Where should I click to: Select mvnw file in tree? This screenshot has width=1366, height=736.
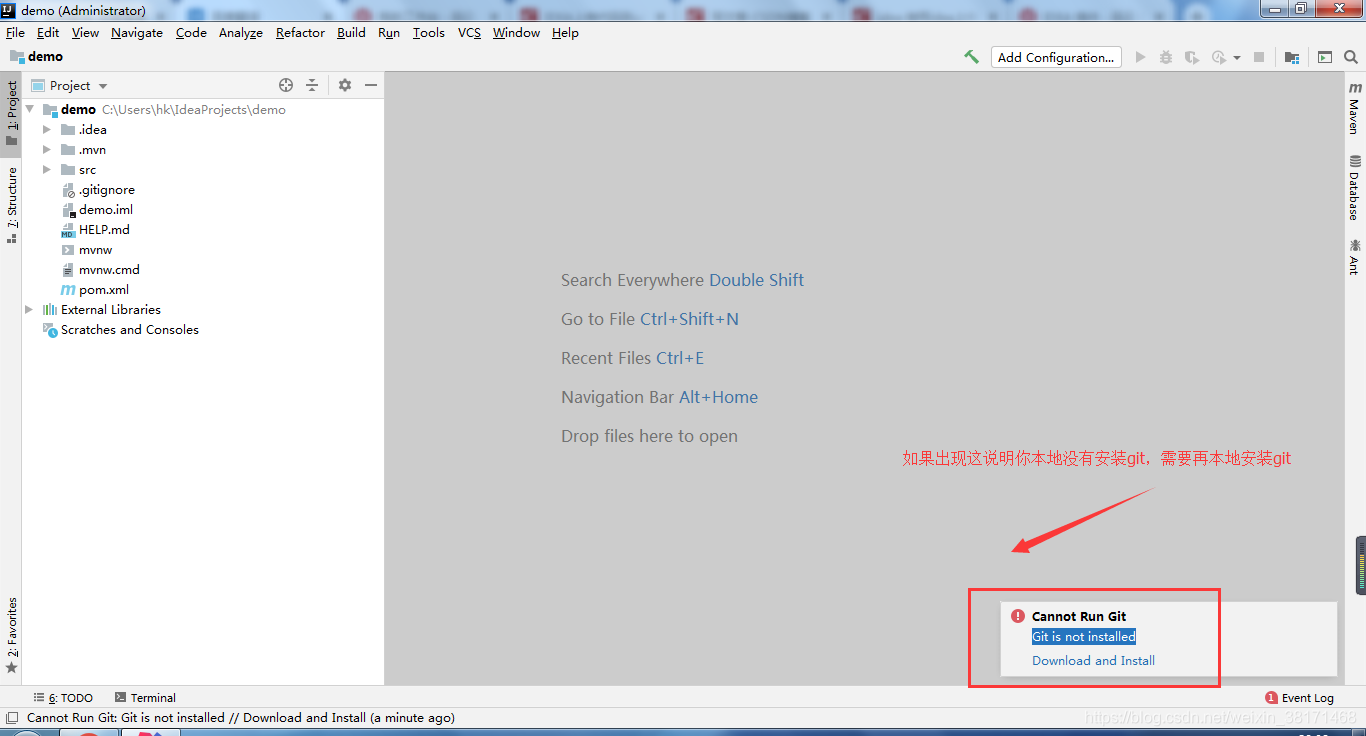pyautogui.click(x=86, y=249)
